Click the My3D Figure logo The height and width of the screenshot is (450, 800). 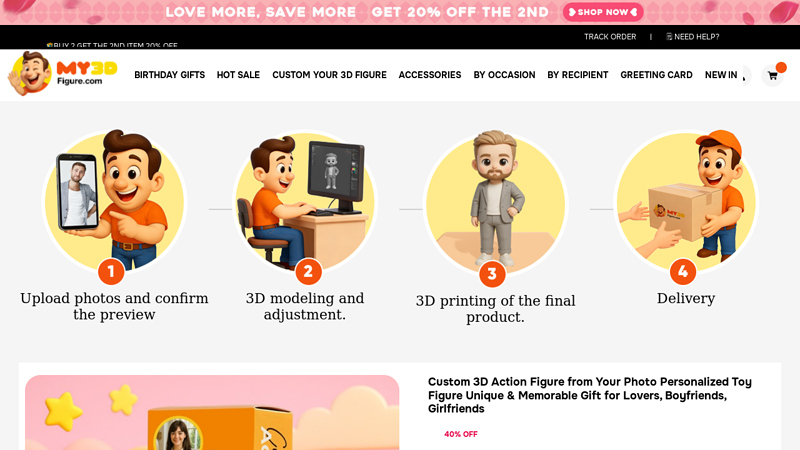(62, 73)
